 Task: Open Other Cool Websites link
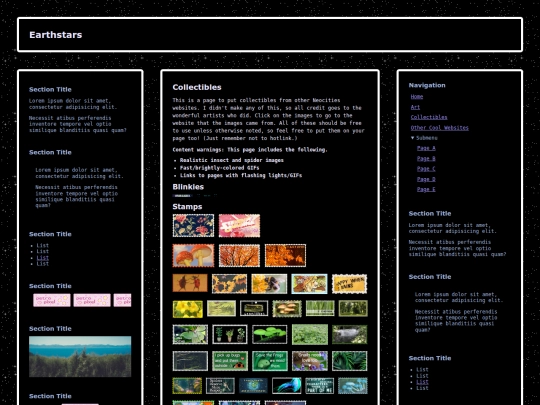439,128
